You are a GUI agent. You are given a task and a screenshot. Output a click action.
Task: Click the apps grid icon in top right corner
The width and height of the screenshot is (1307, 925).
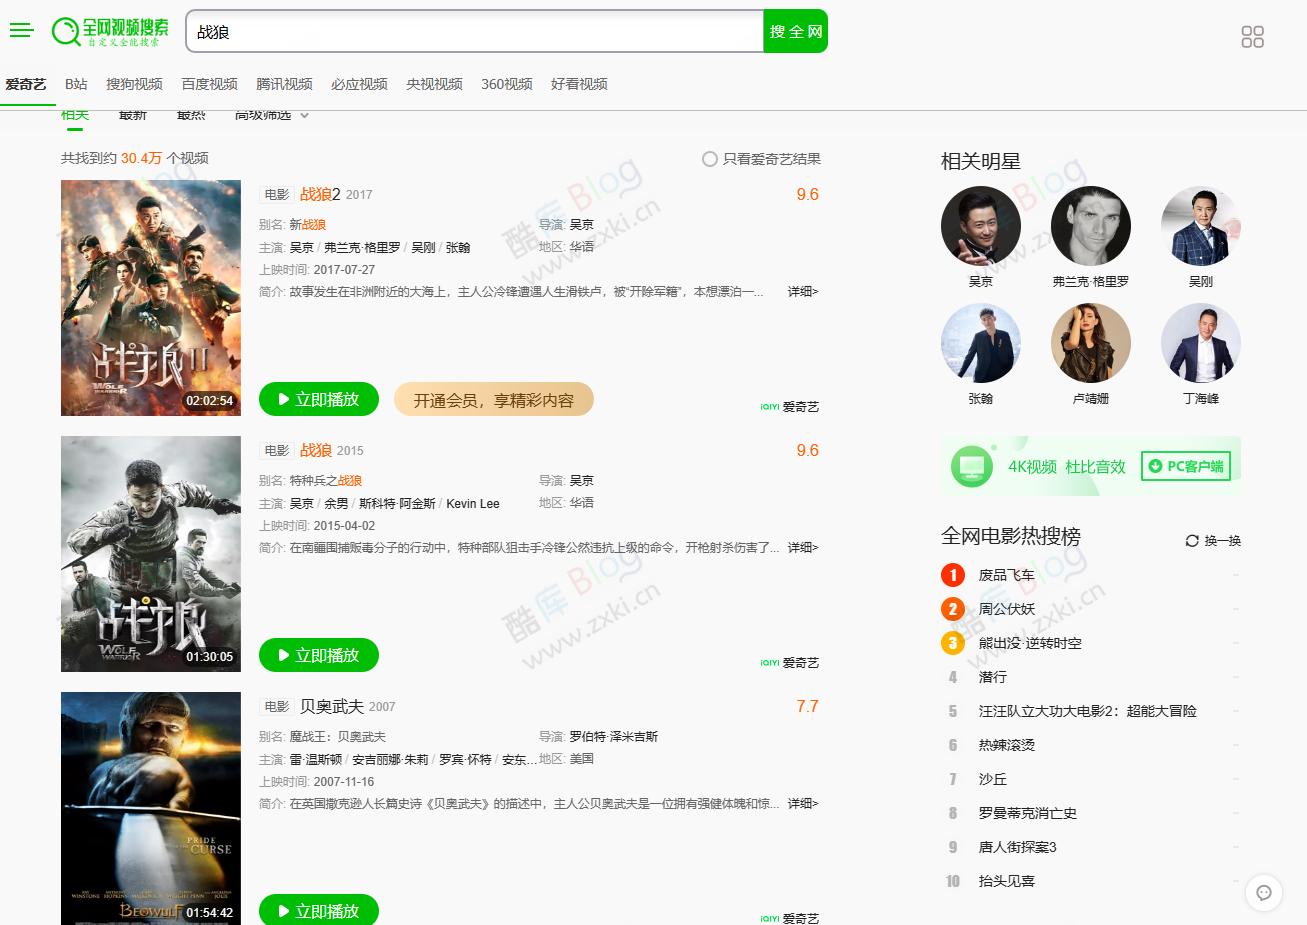1252,36
